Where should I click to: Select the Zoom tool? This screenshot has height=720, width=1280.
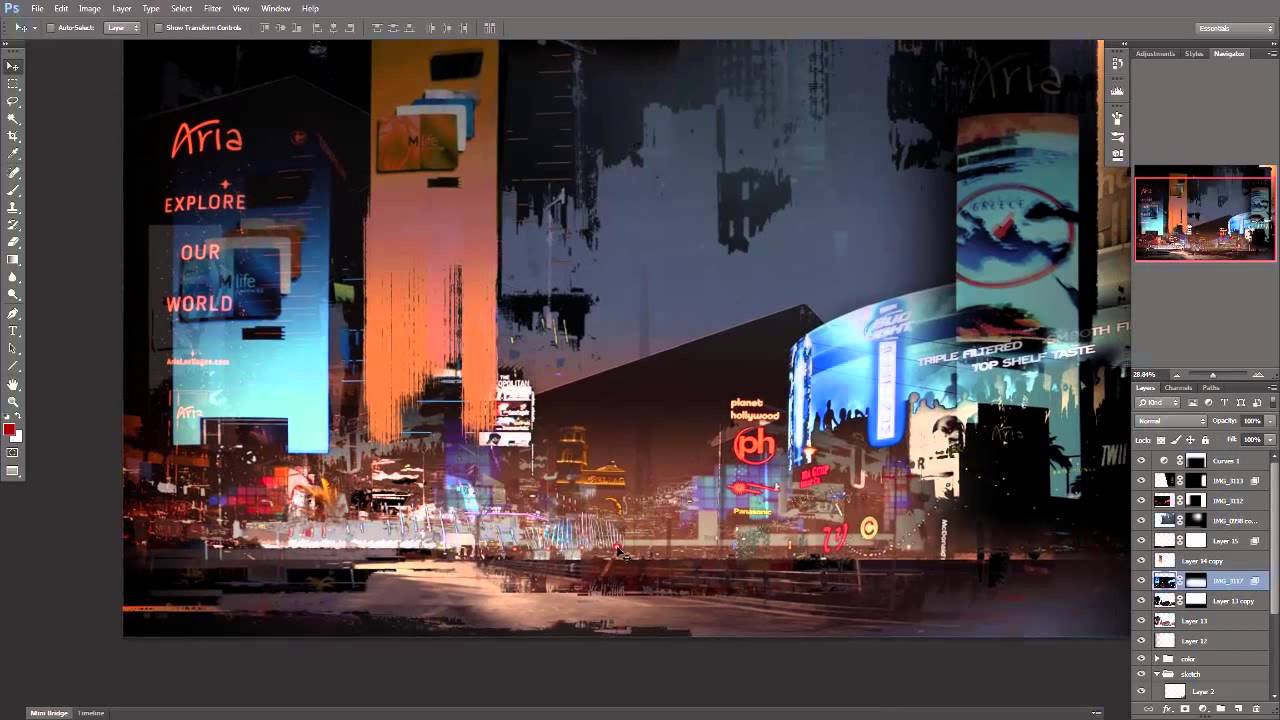point(13,402)
